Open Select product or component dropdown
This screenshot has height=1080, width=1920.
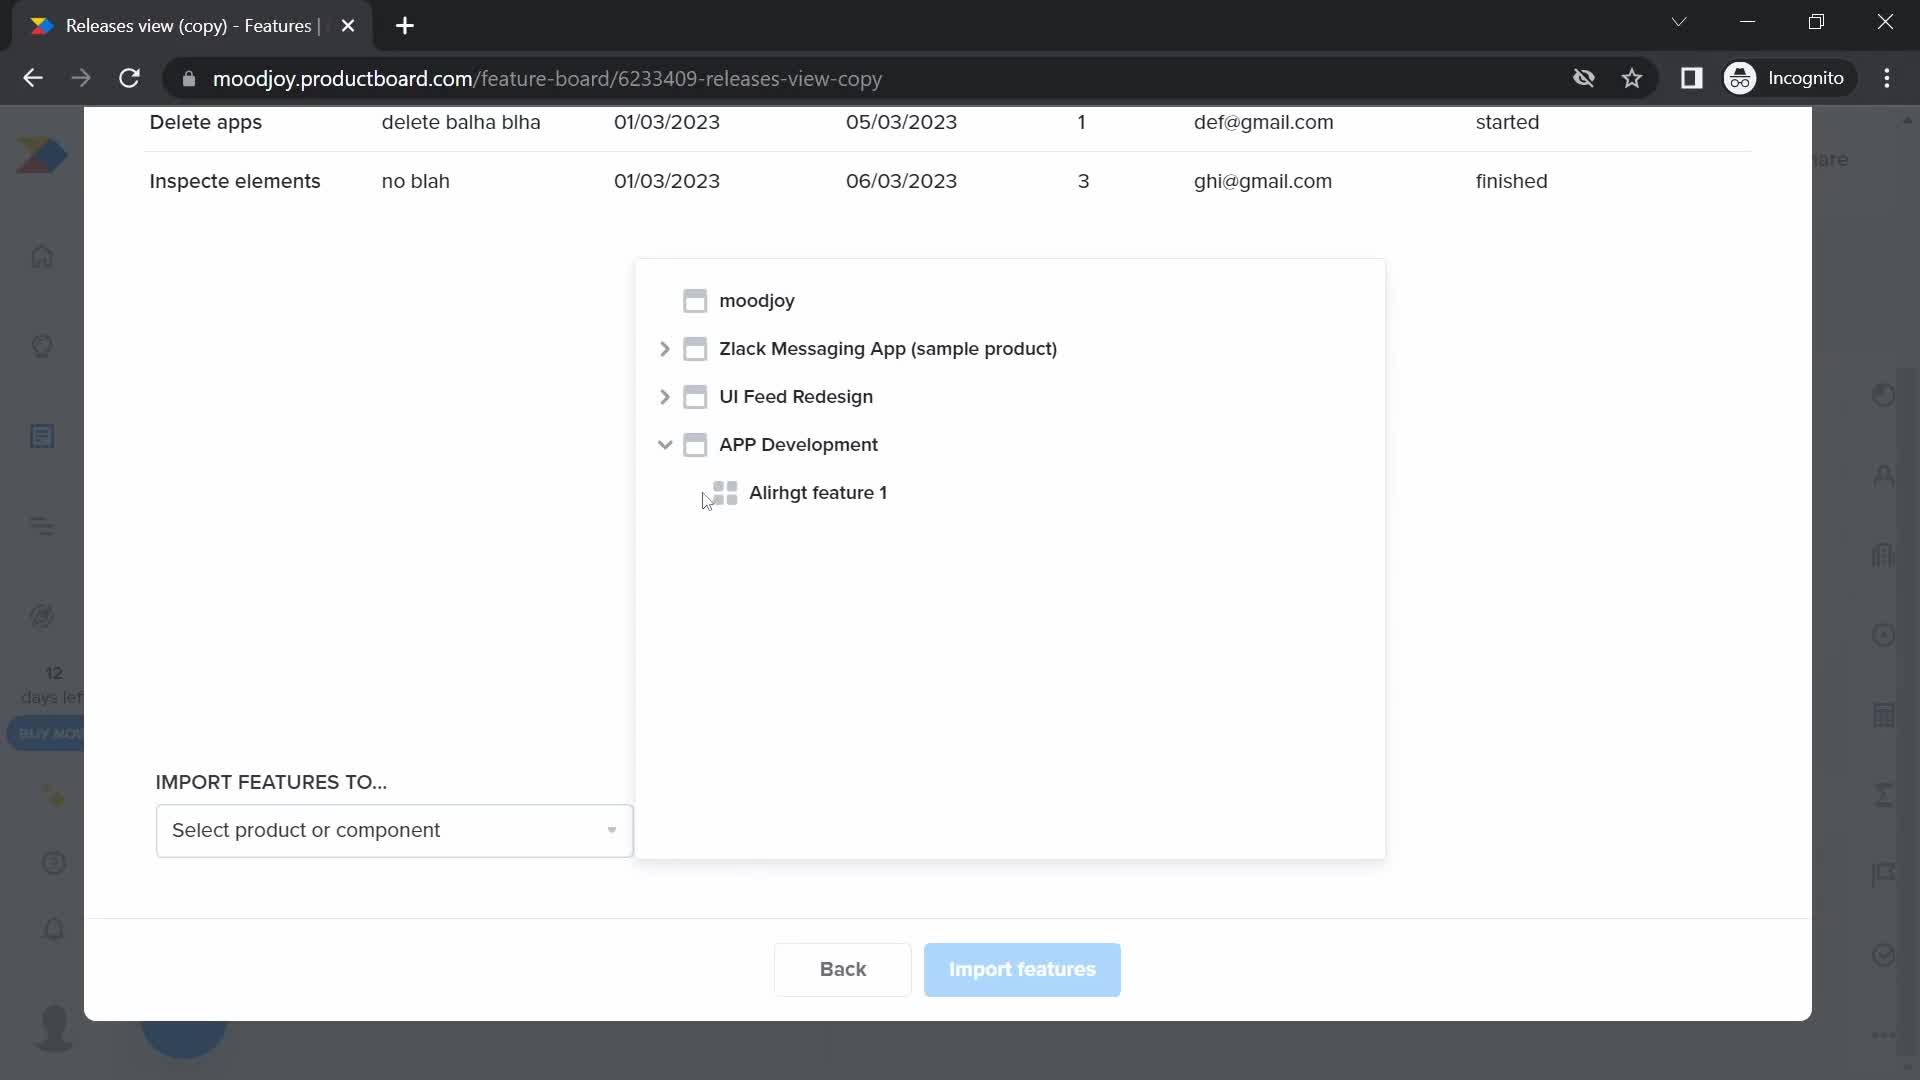click(394, 831)
